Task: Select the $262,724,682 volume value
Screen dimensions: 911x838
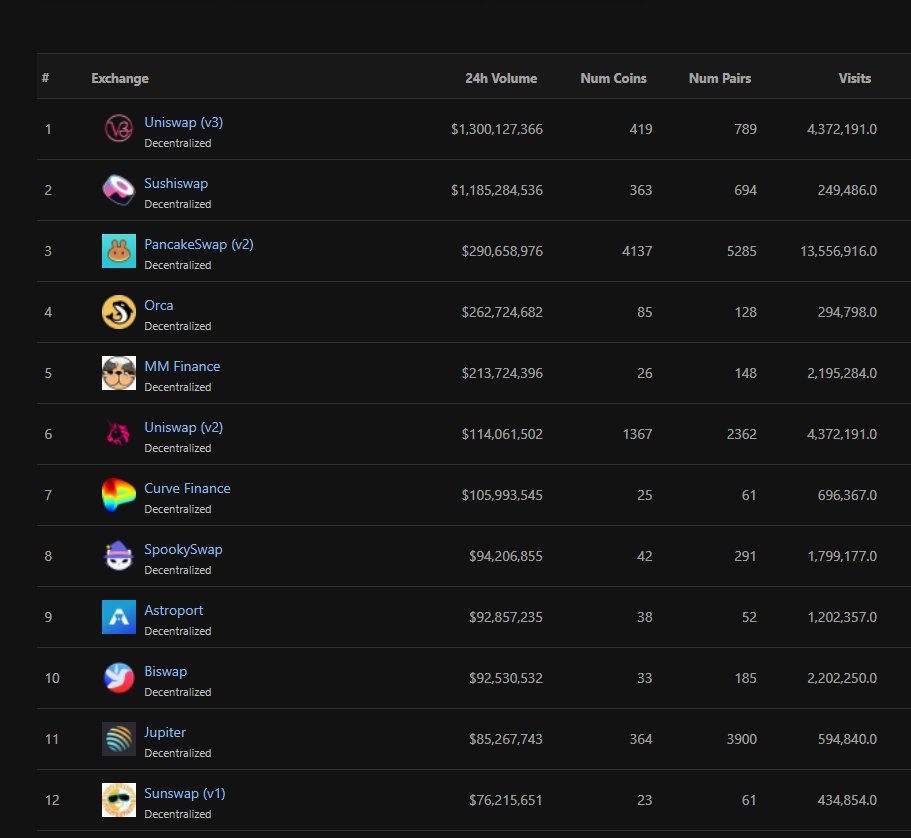Action: tap(502, 312)
